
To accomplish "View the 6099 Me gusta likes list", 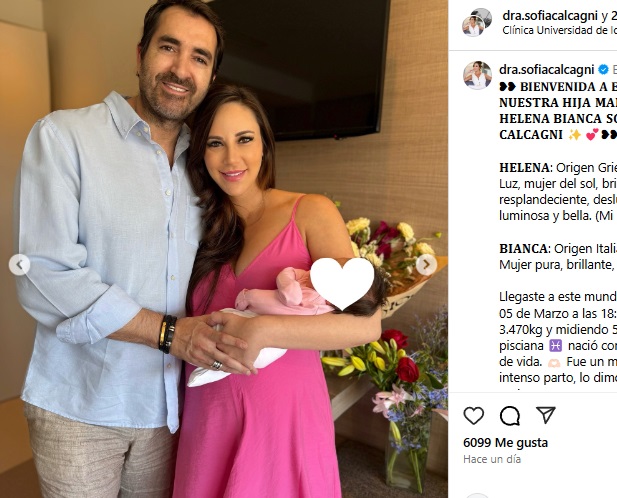I will (x=505, y=443).
